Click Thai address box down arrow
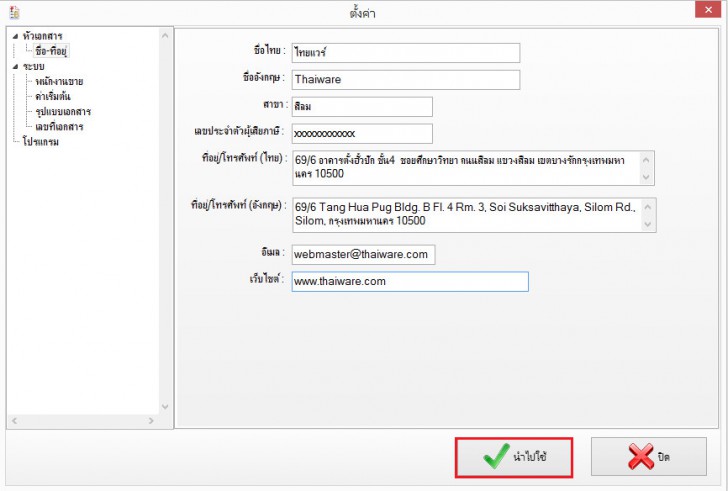This screenshot has height=491, width=728. tap(646, 177)
